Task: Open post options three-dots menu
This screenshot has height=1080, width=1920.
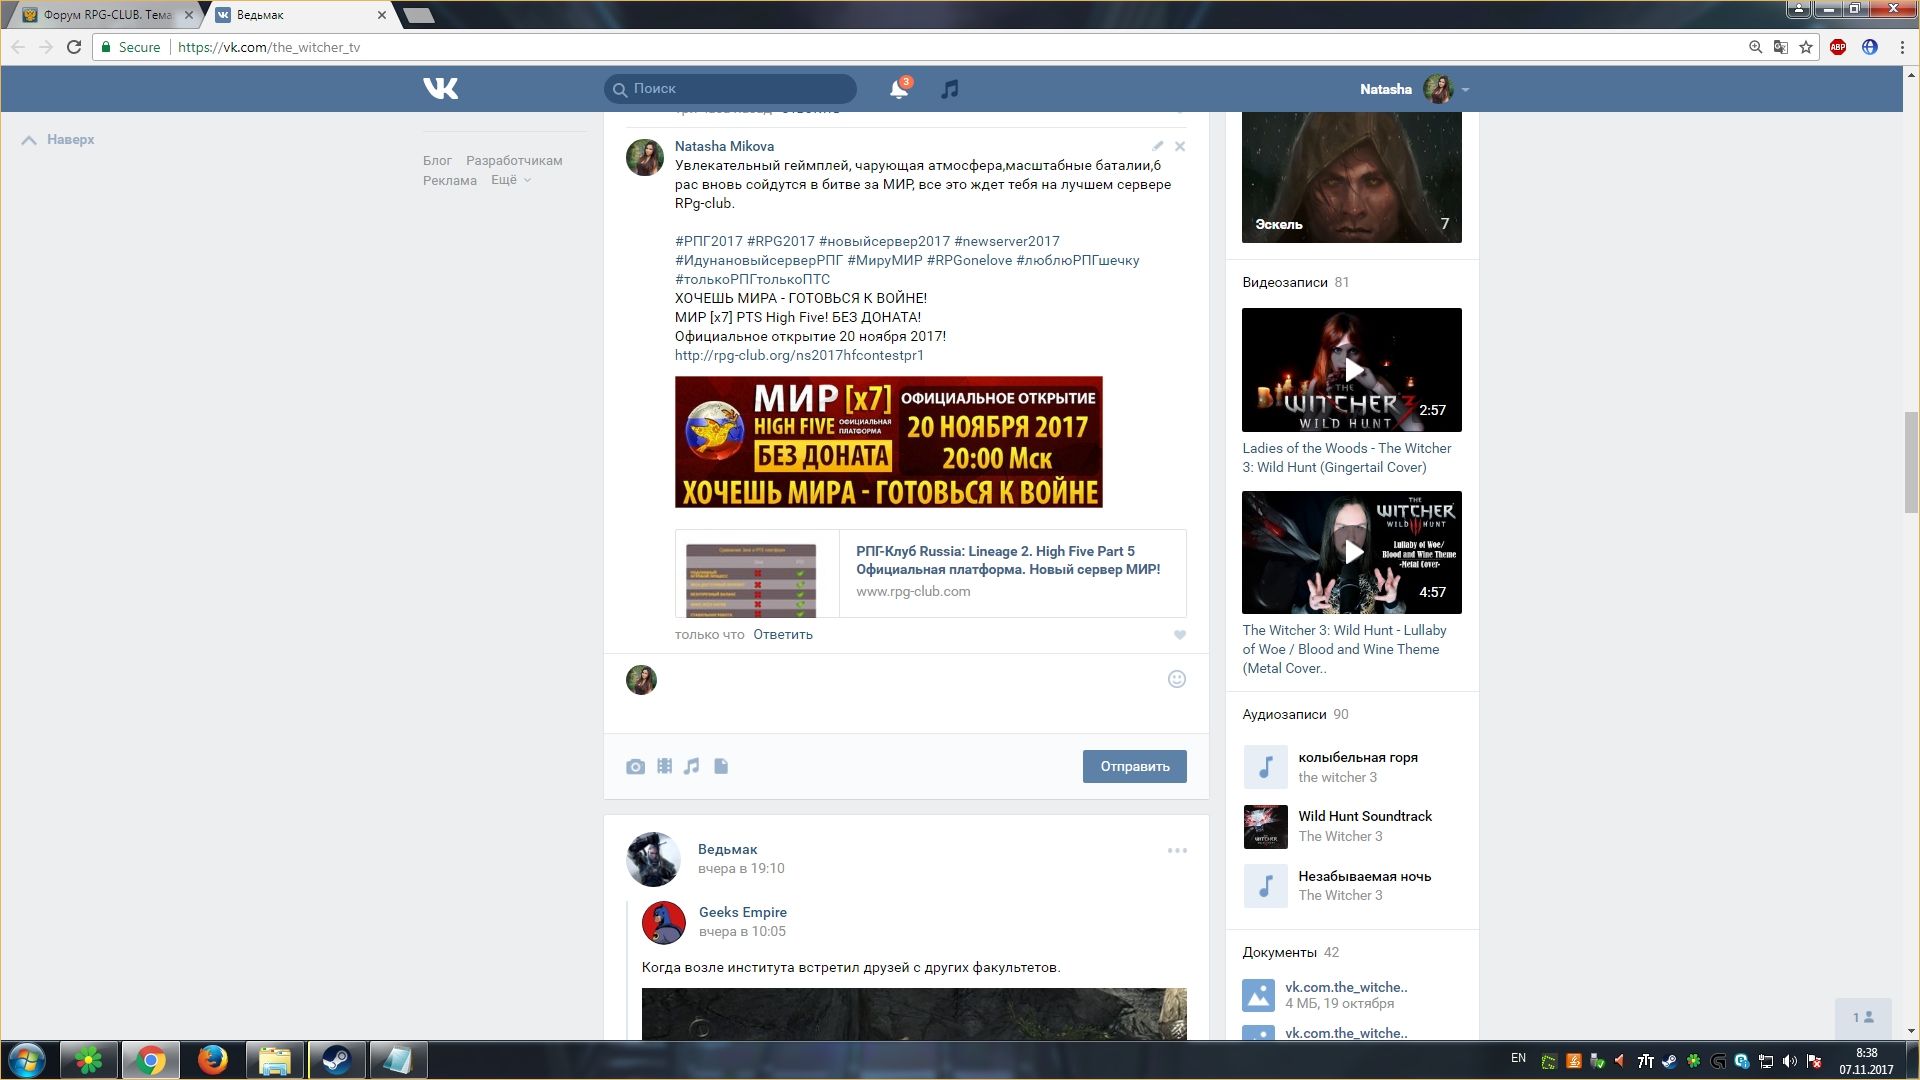Action: (x=1177, y=850)
